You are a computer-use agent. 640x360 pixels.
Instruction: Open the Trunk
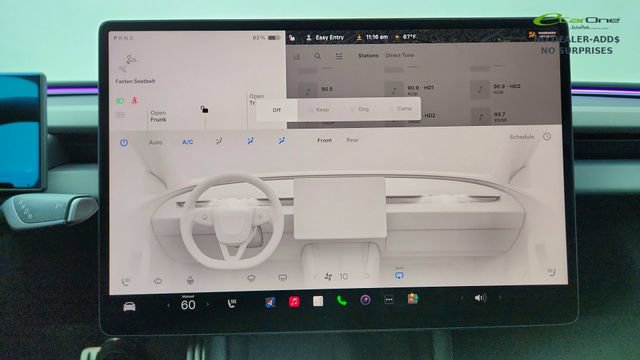pos(256,100)
